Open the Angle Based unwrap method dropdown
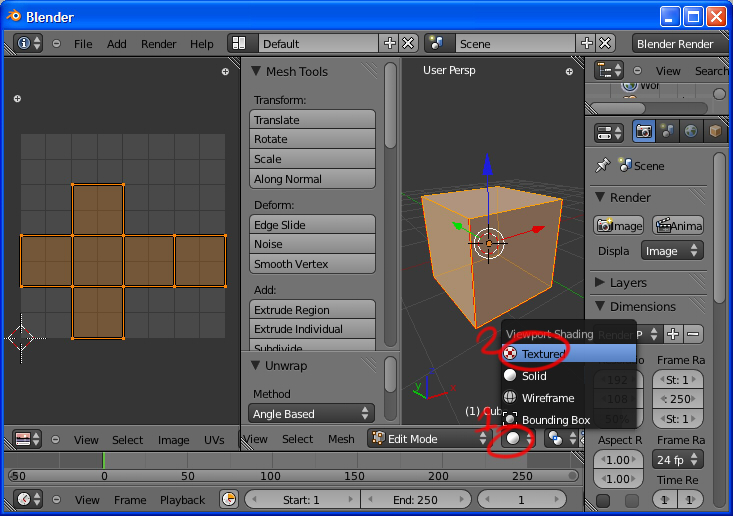The height and width of the screenshot is (516, 733). point(311,413)
